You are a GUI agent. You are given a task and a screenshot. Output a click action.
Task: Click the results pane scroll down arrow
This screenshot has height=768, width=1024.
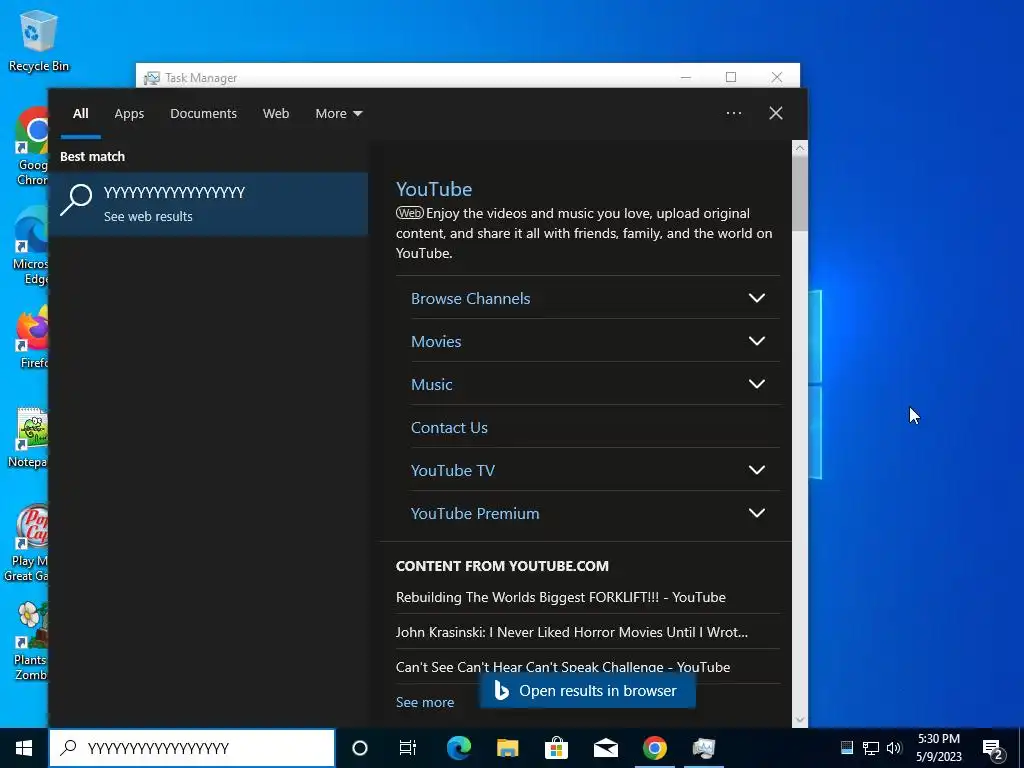799,720
